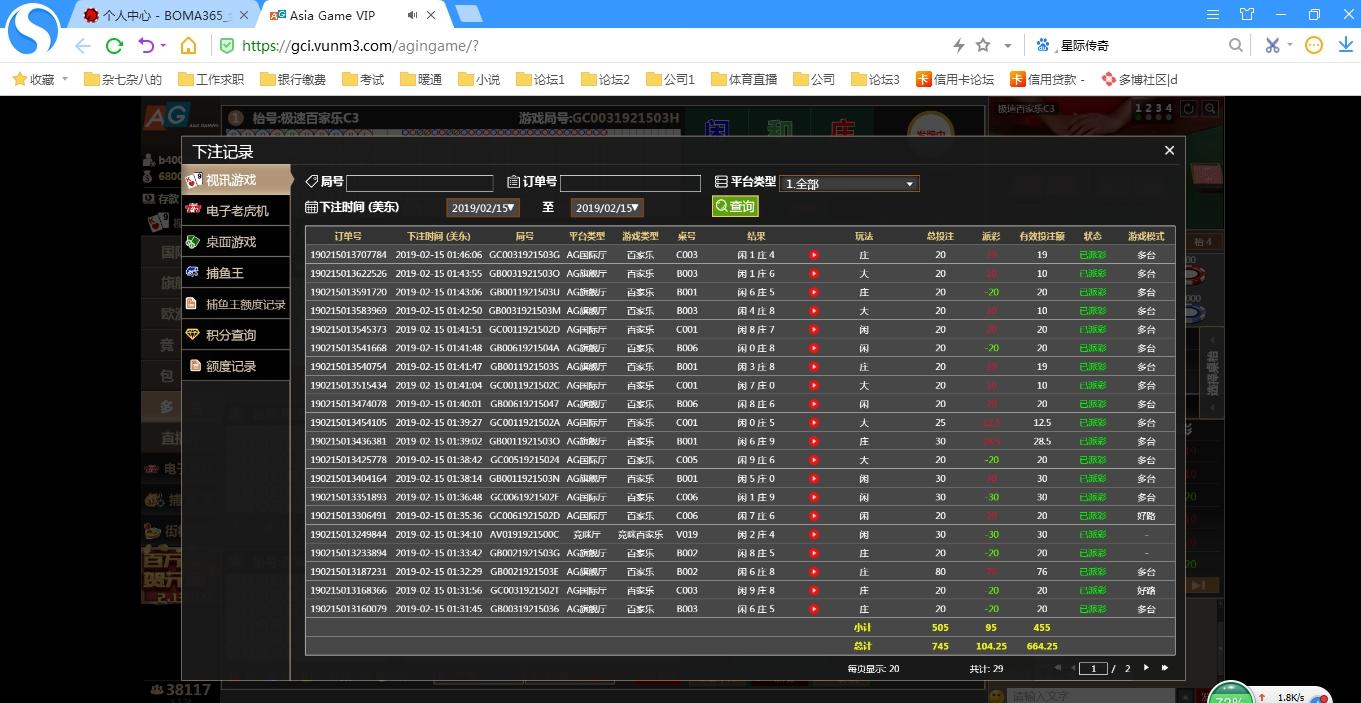This screenshot has height=703, width=1361.
Task: Play video replay for order 190215013249844
Action: pos(814,535)
